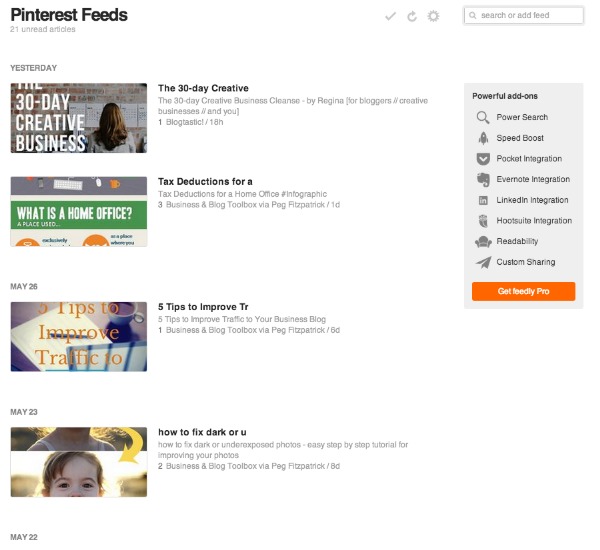Click the Custom Sharing paper plane icon
The image size is (600, 550).
[x=484, y=262]
